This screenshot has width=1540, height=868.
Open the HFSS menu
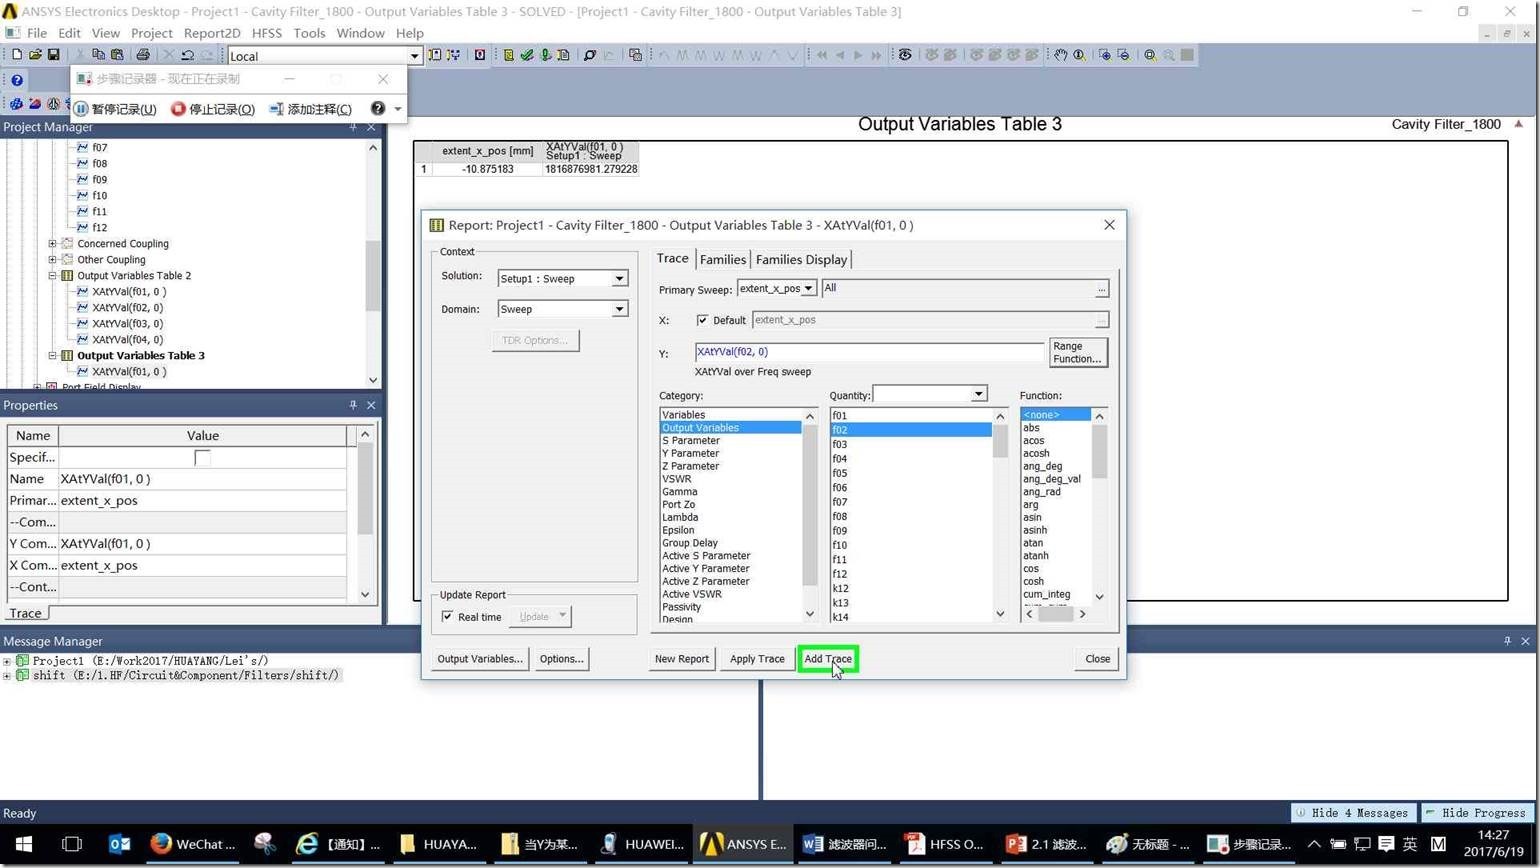tap(267, 33)
